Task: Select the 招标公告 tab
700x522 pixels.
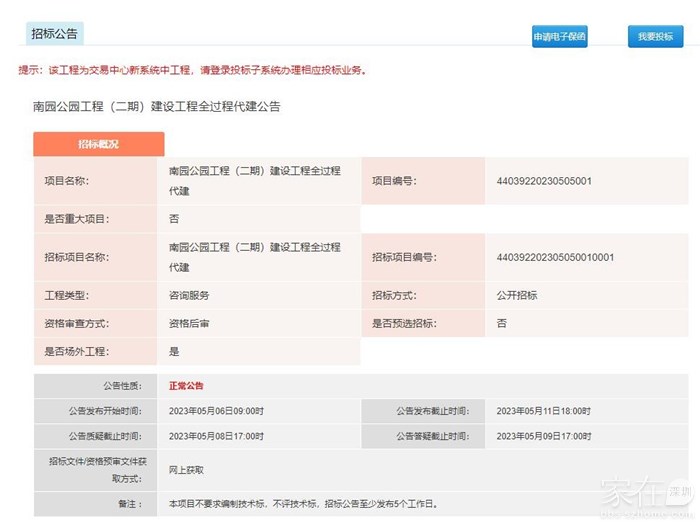Action: pyautogui.click(x=54, y=33)
